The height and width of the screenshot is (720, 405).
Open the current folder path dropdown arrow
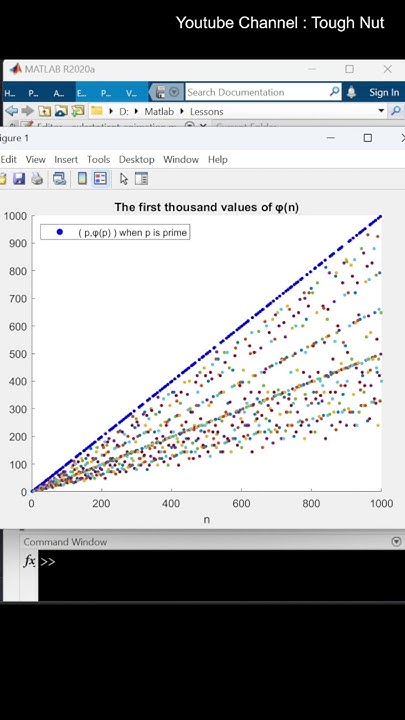point(381,111)
